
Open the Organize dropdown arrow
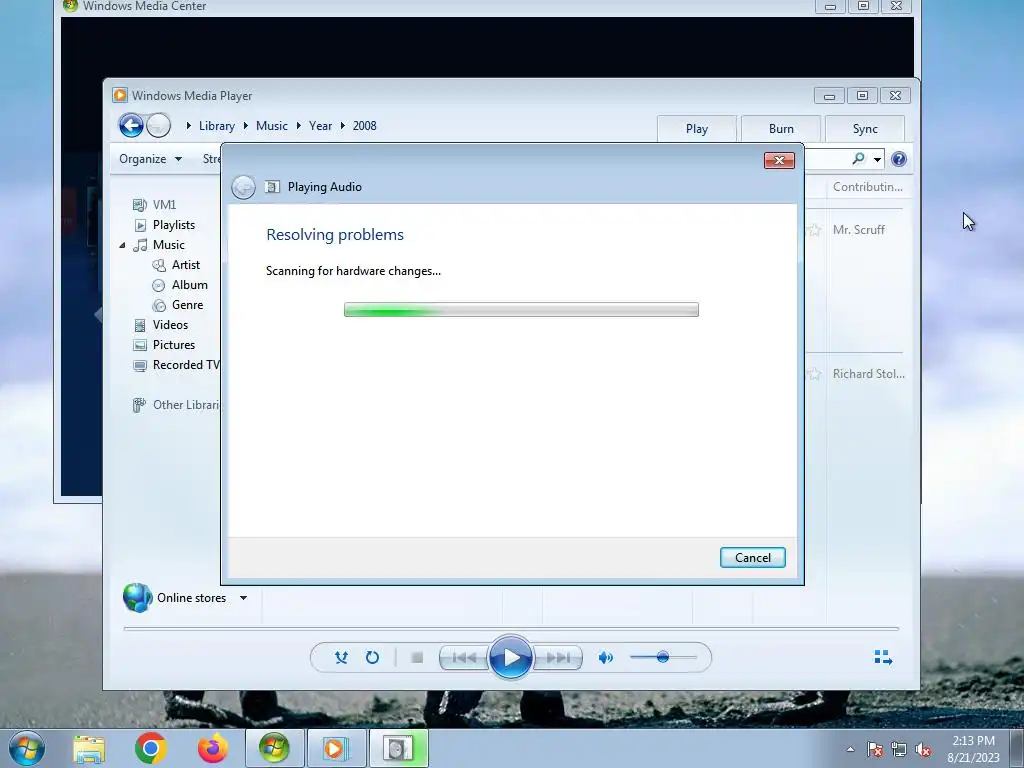[178, 159]
